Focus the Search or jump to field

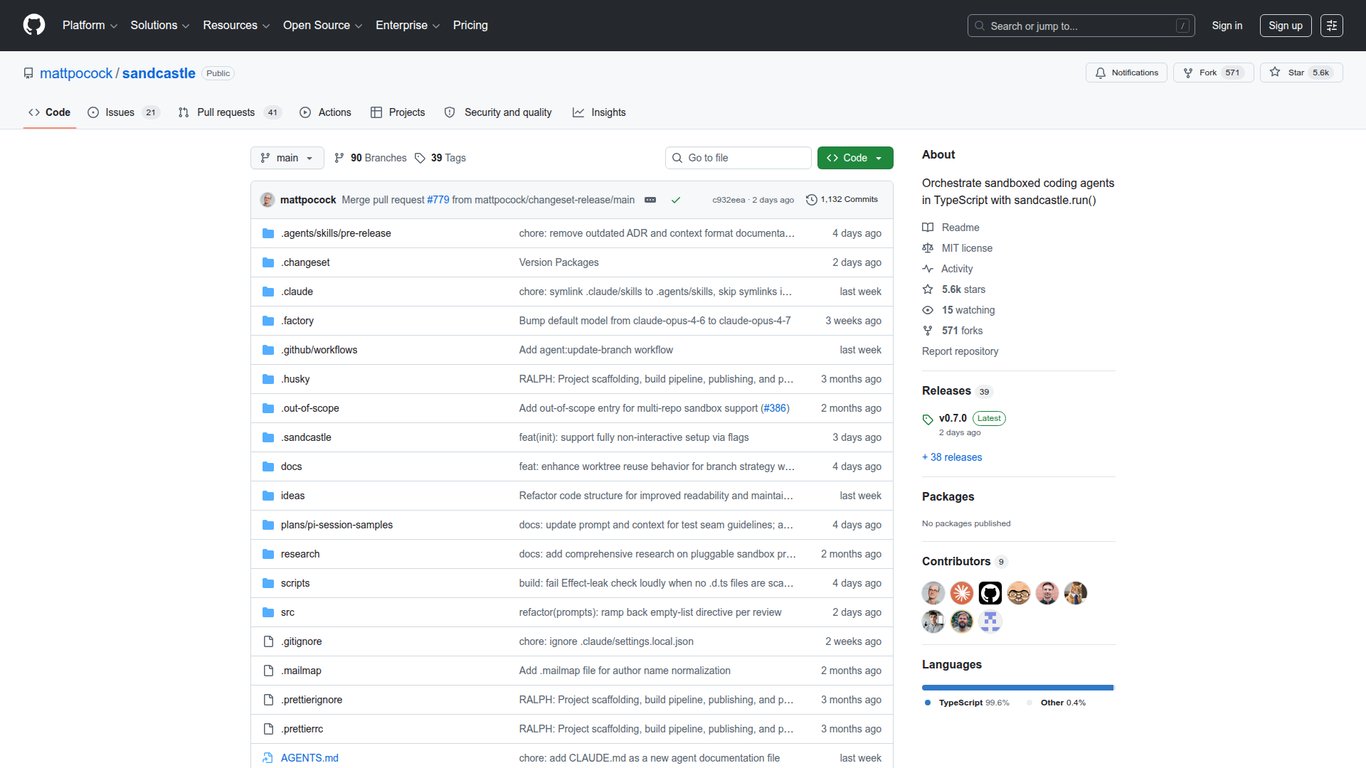1081,26
